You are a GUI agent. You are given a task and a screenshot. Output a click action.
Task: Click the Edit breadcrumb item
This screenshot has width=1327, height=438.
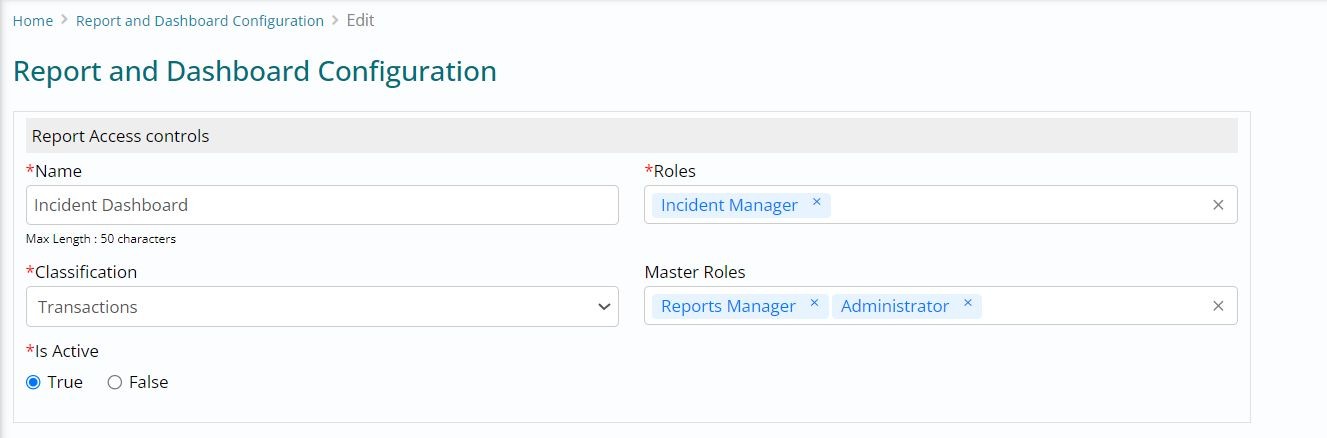360,20
